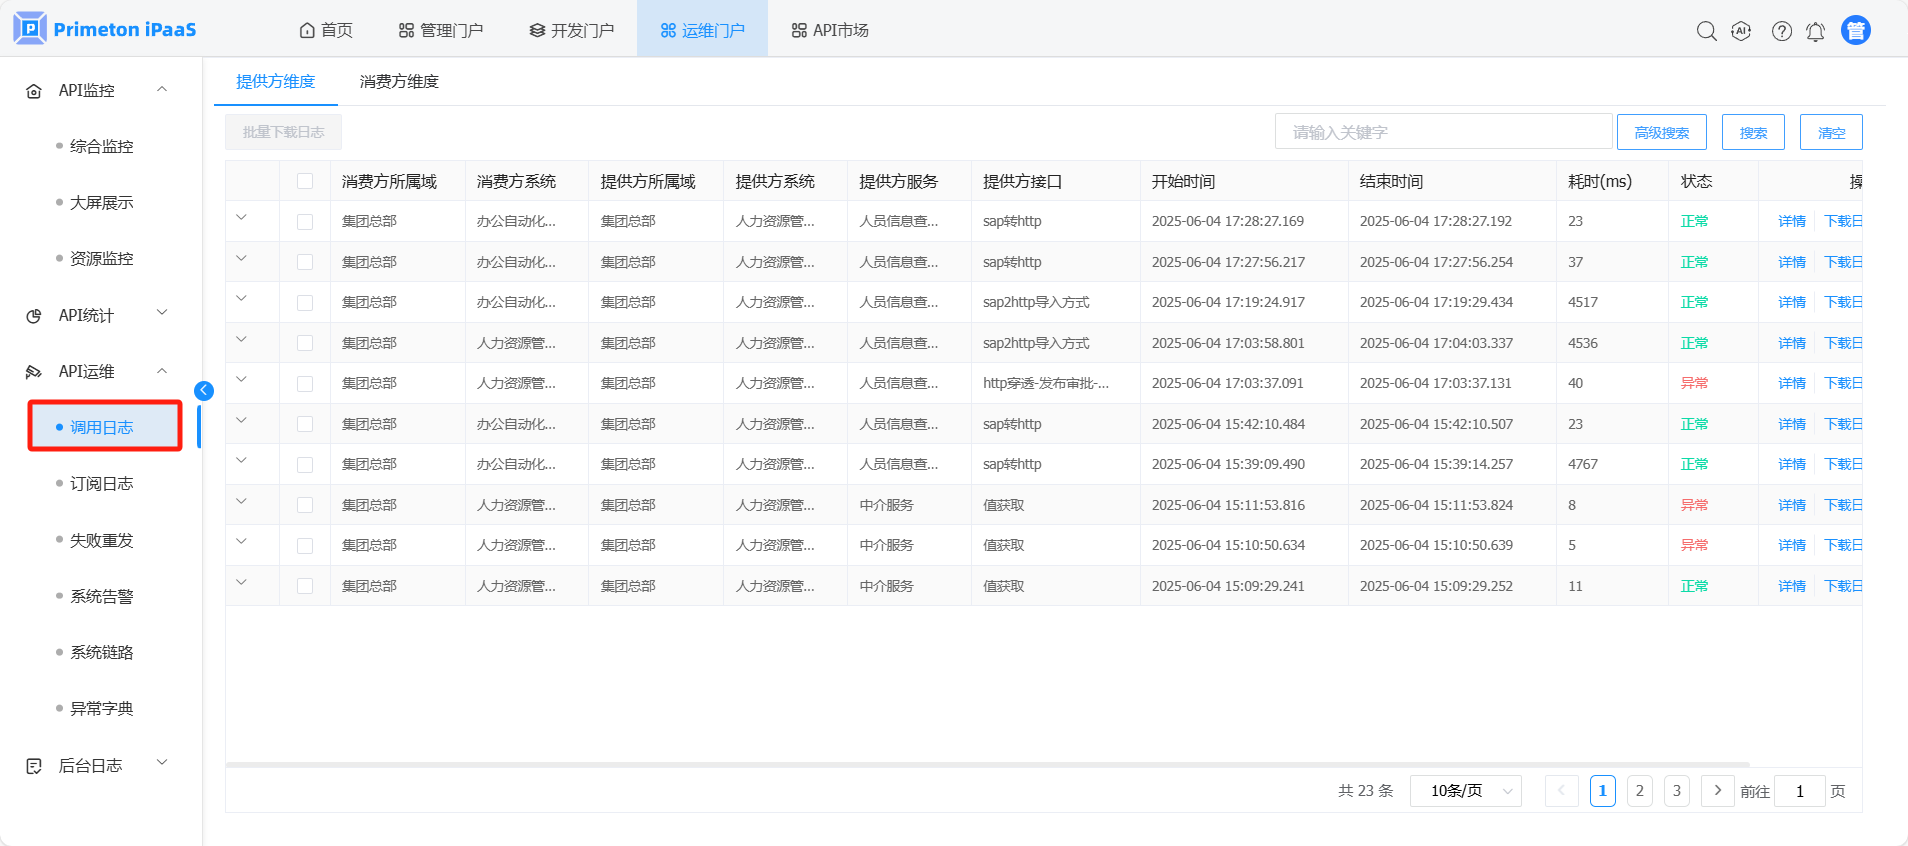The width and height of the screenshot is (1908, 846).
Task: Click the search magnifier icon in header
Action: [1706, 31]
